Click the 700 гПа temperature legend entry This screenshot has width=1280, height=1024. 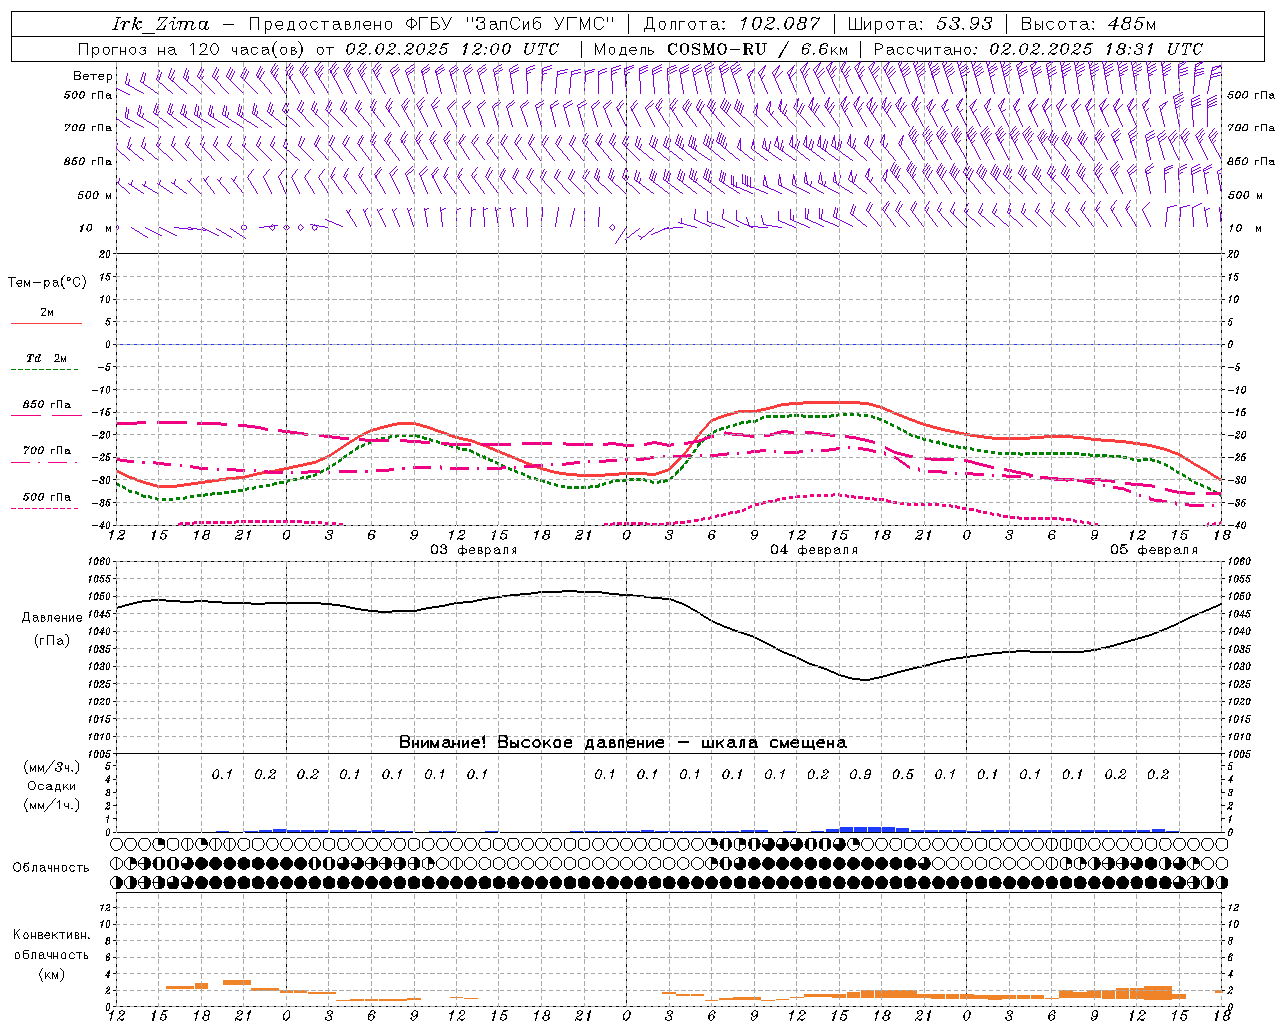coord(47,451)
